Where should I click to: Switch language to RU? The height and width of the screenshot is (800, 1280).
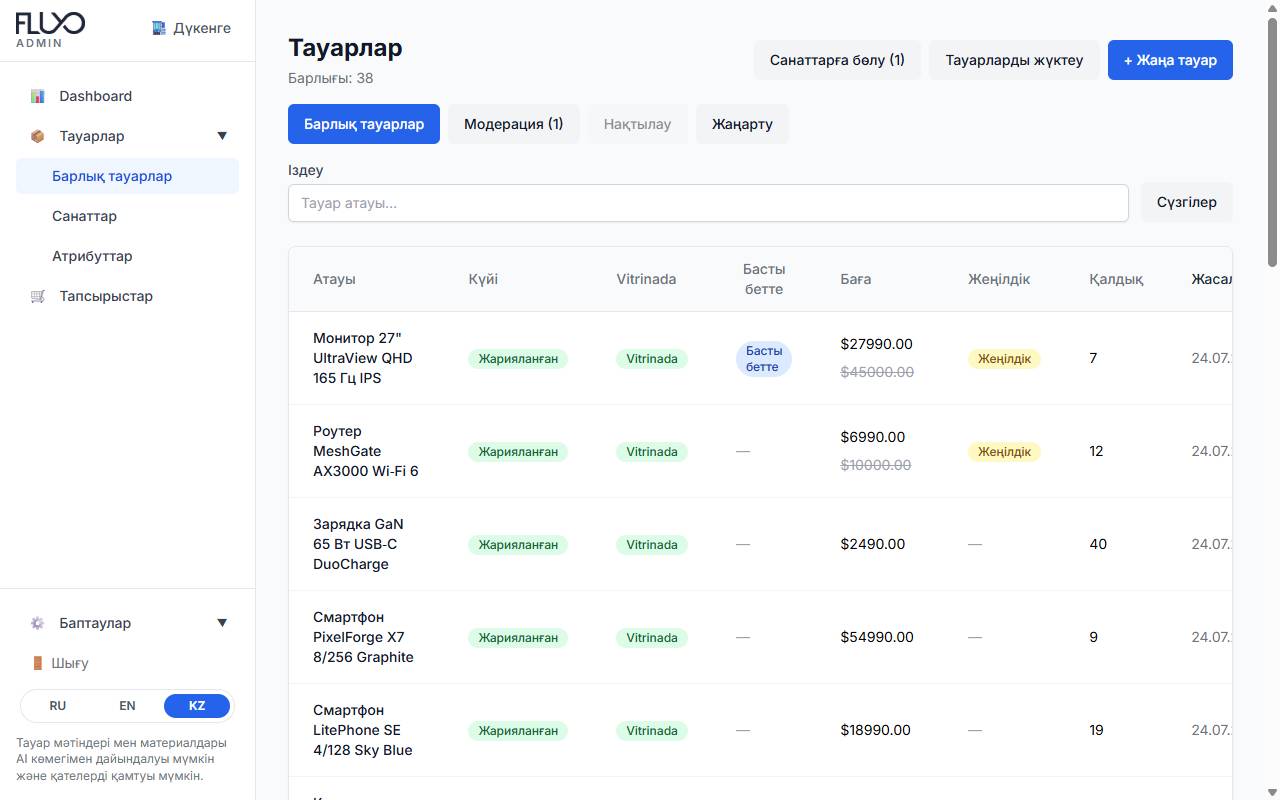(58, 706)
